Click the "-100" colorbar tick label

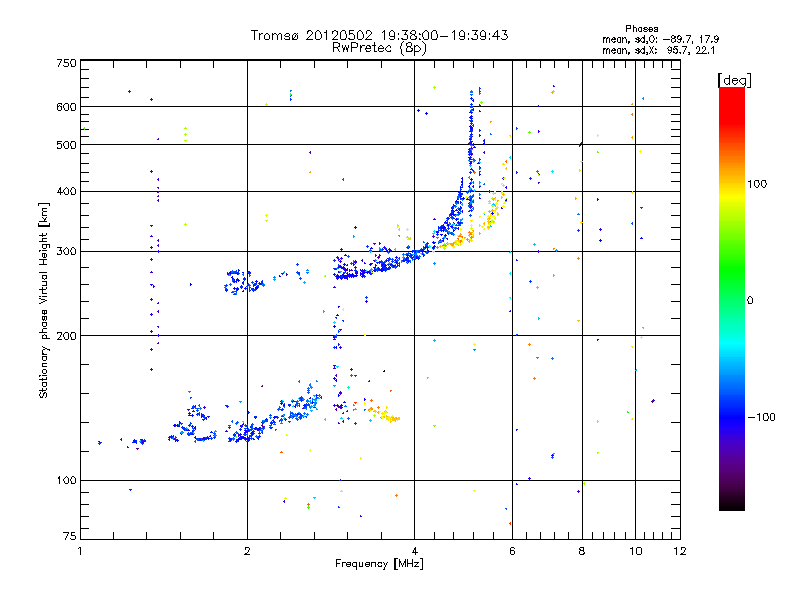pyautogui.click(x=761, y=417)
